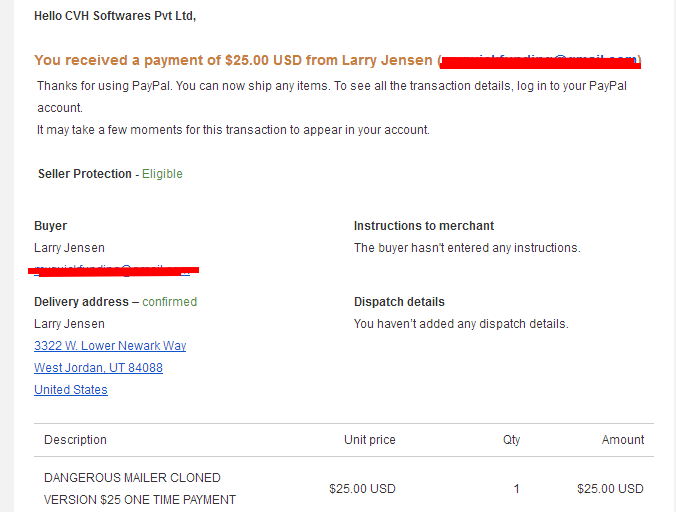Click the redacted email in the payment headline
This screenshot has width=676, height=512.
pyautogui.click(x=540, y=62)
